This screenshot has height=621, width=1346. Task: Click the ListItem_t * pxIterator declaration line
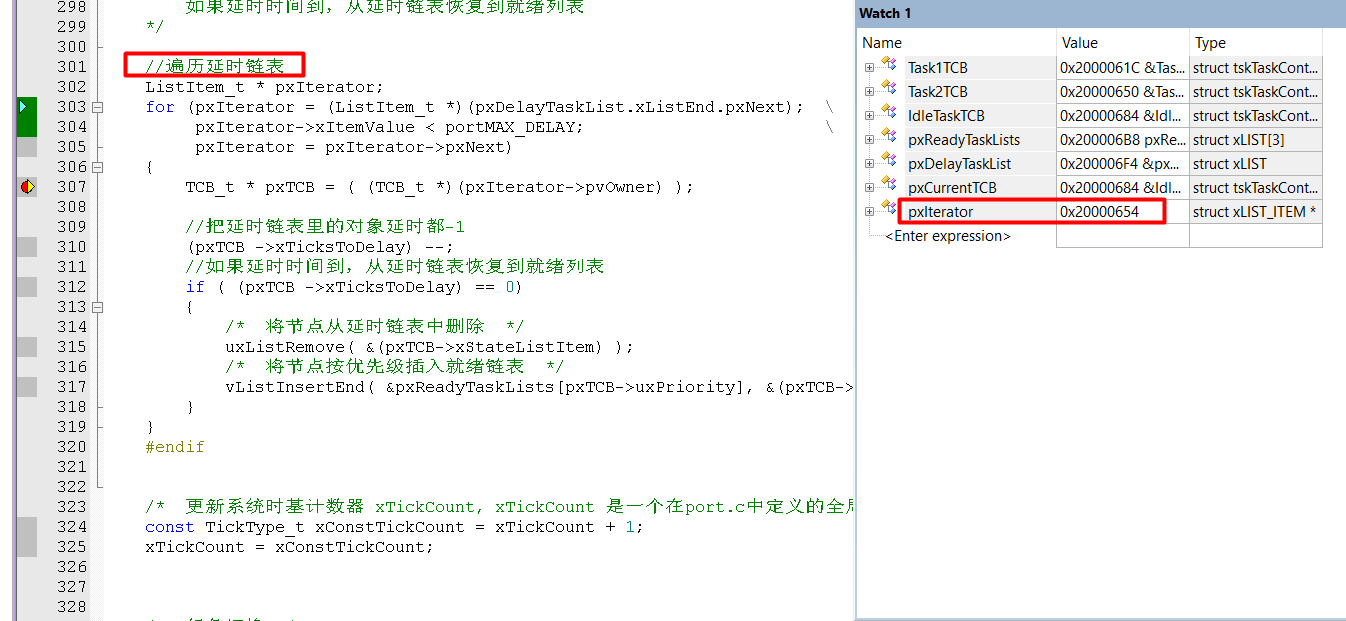264,87
